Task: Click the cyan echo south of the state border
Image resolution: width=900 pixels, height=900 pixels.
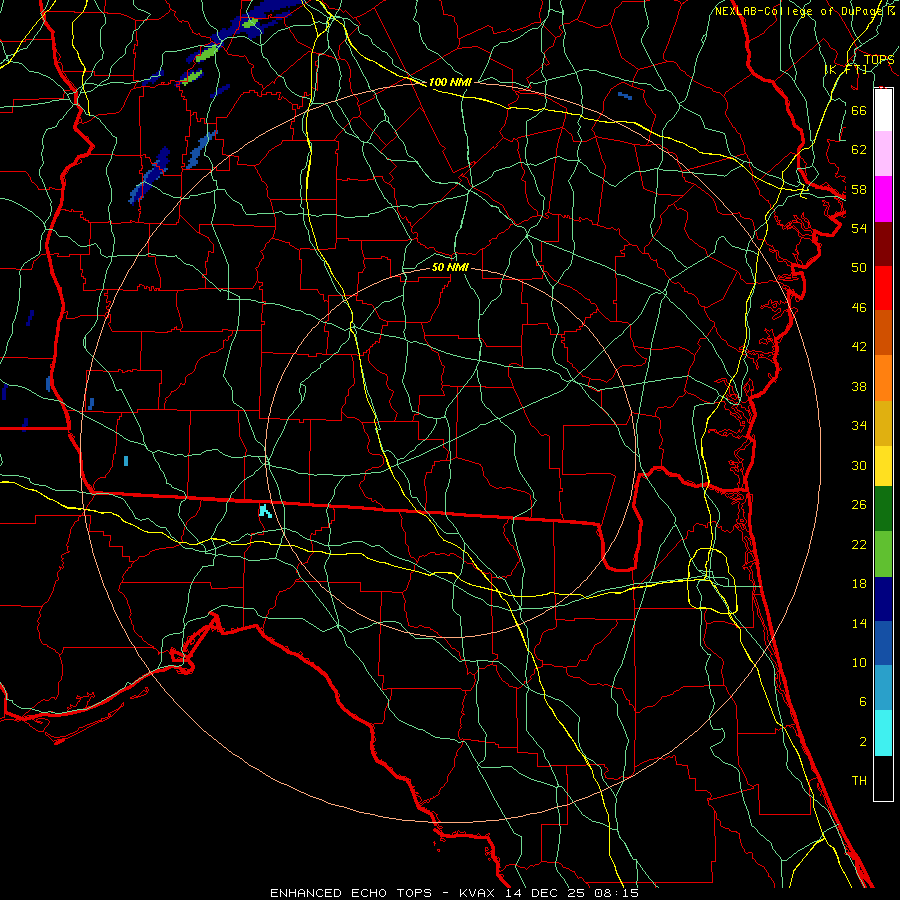Action: [265, 511]
